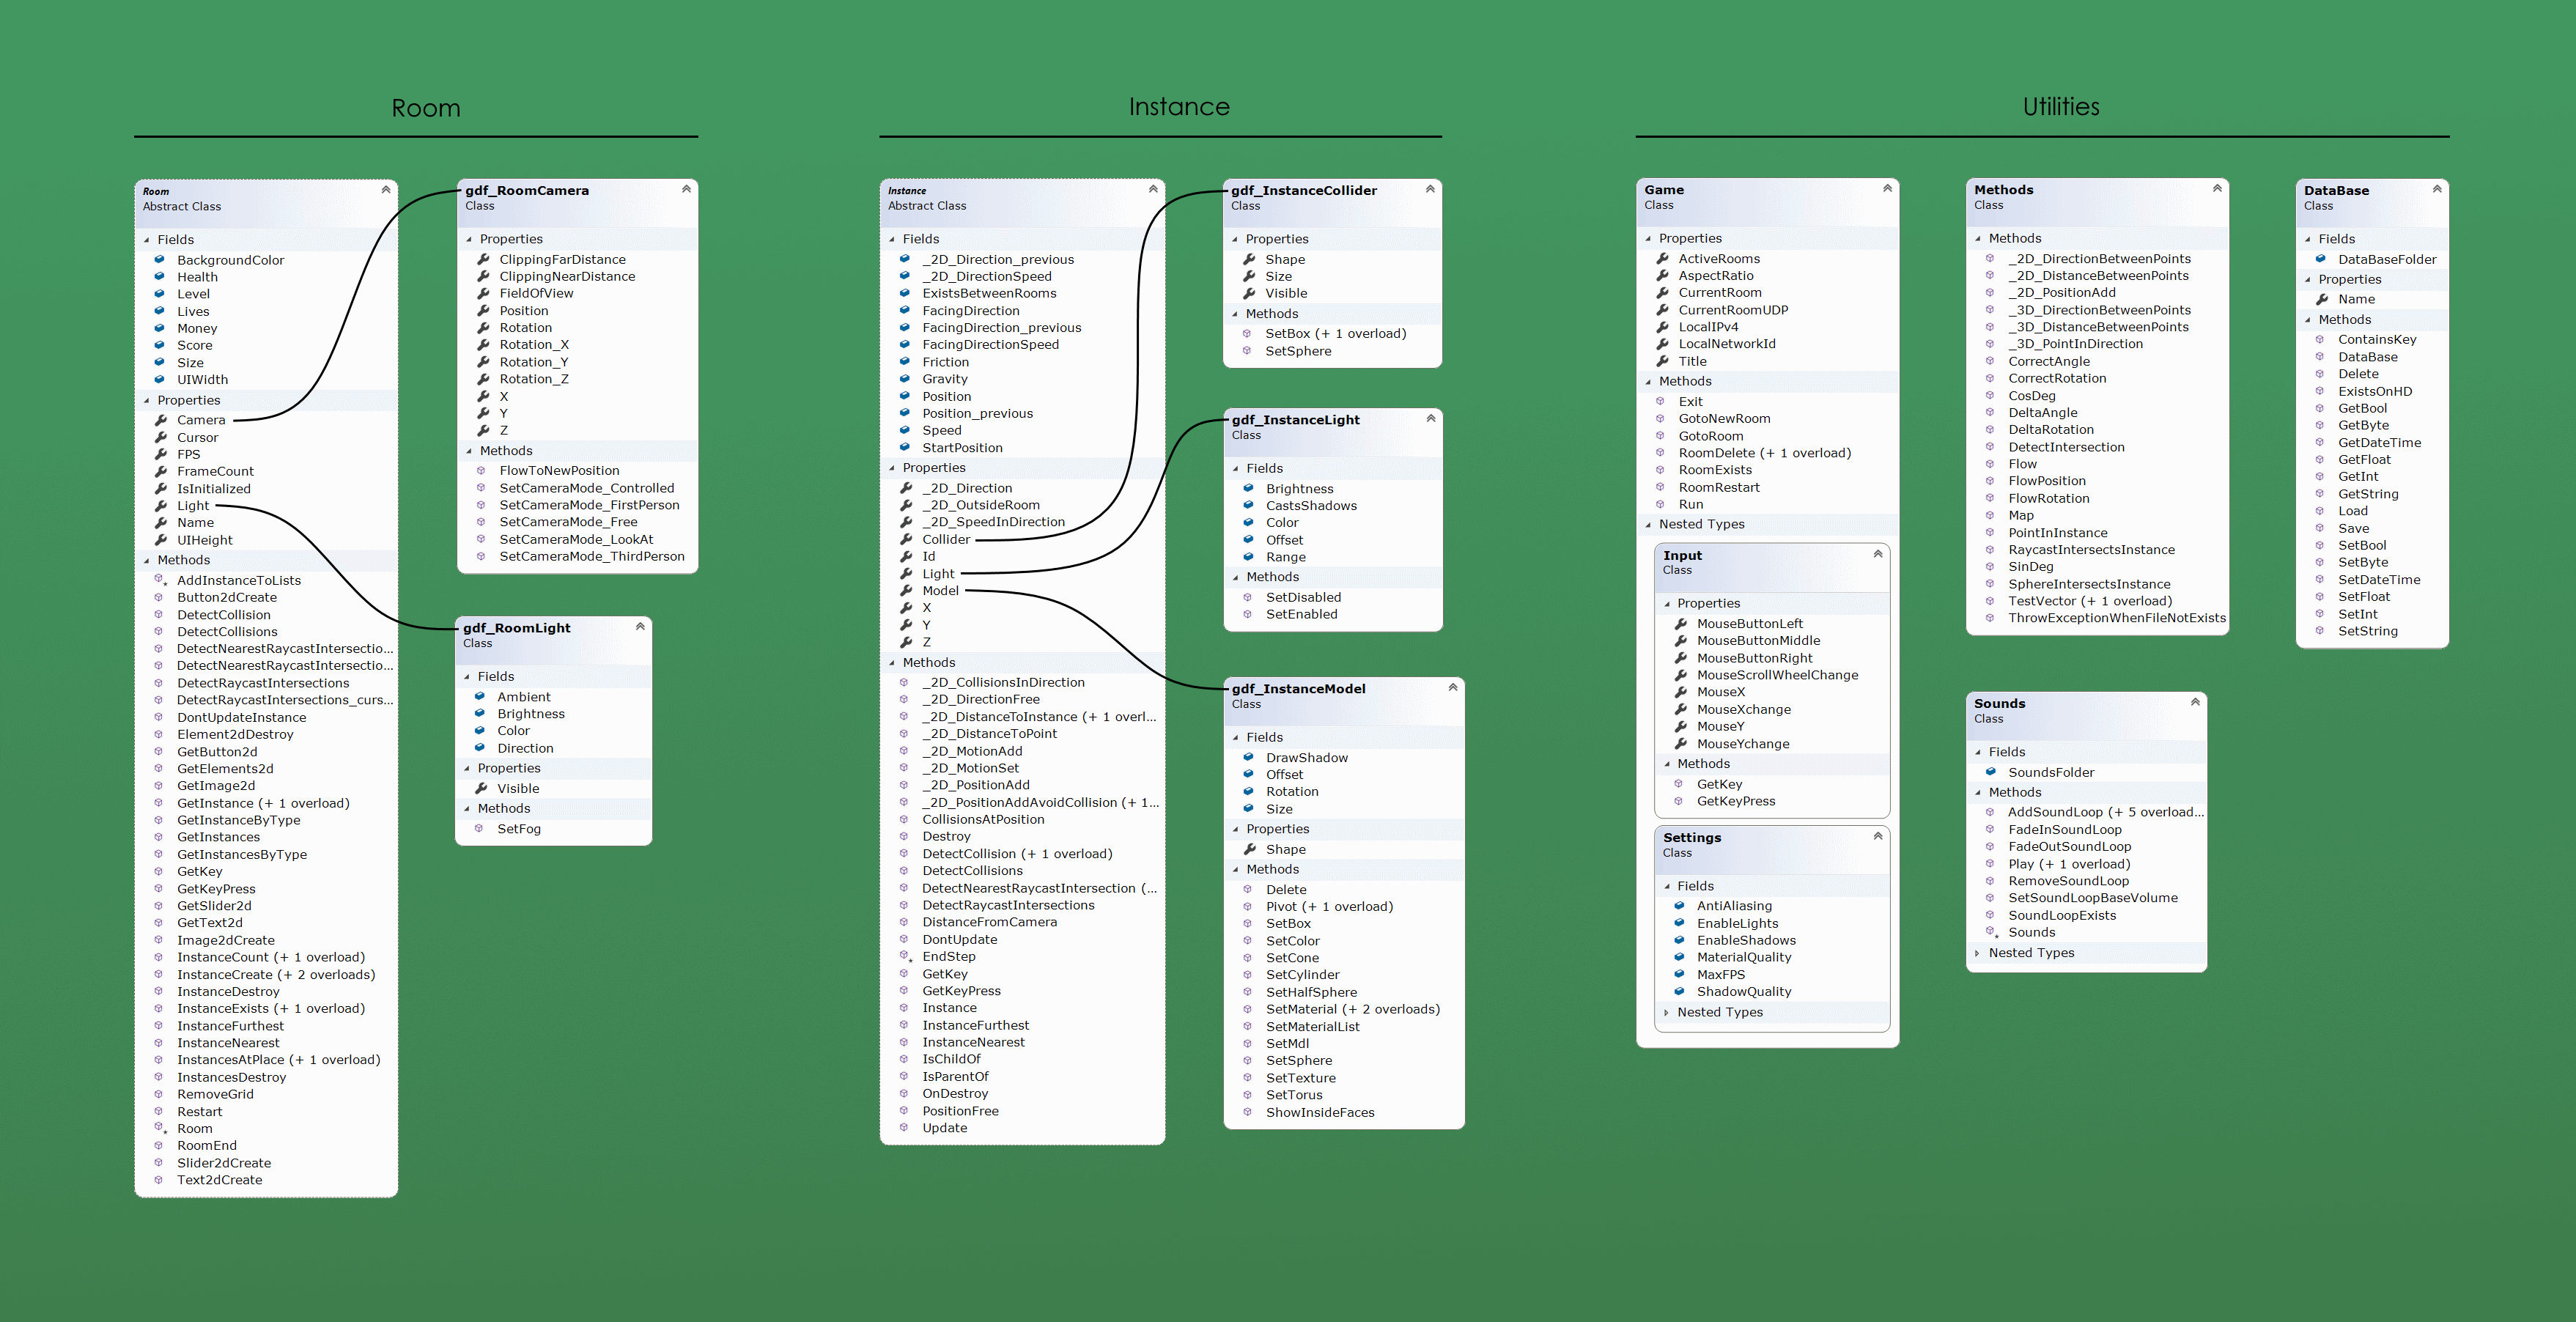Collapse the gdf_RoomCamera class box chevron
The height and width of the screenshot is (1322, 2576).
pyautogui.click(x=686, y=189)
